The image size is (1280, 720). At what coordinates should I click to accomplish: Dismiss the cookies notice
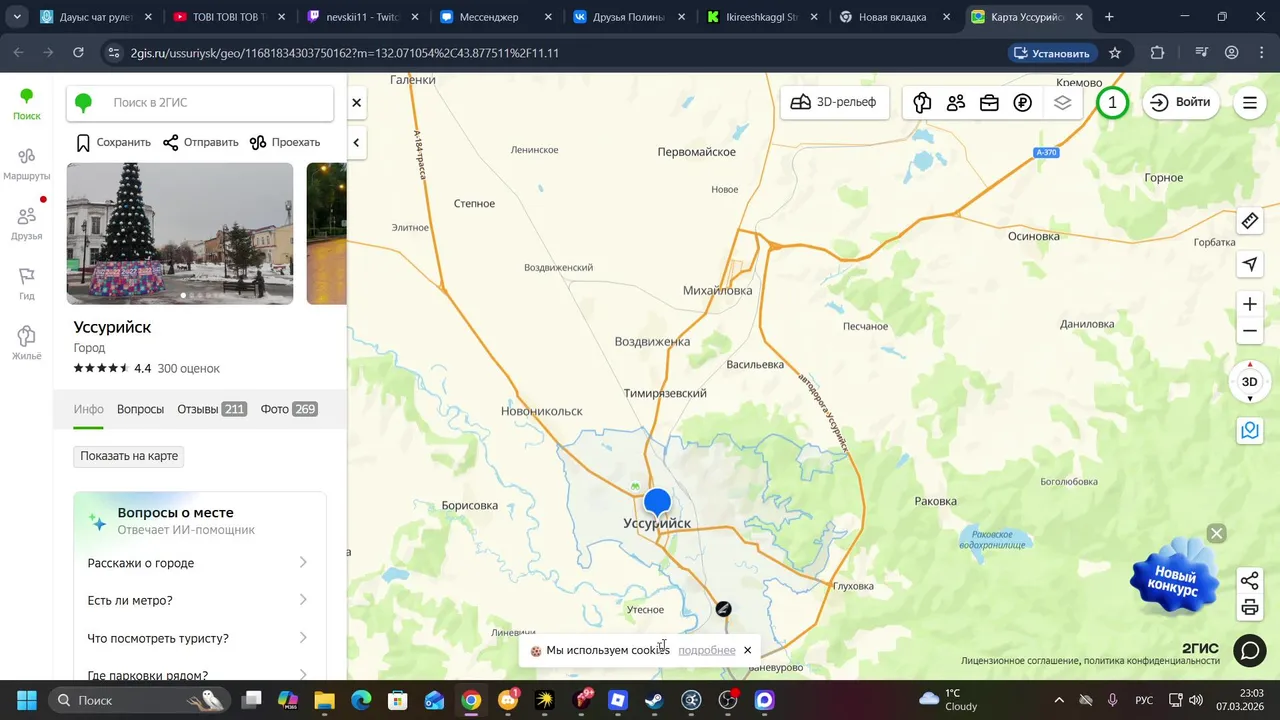click(747, 650)
